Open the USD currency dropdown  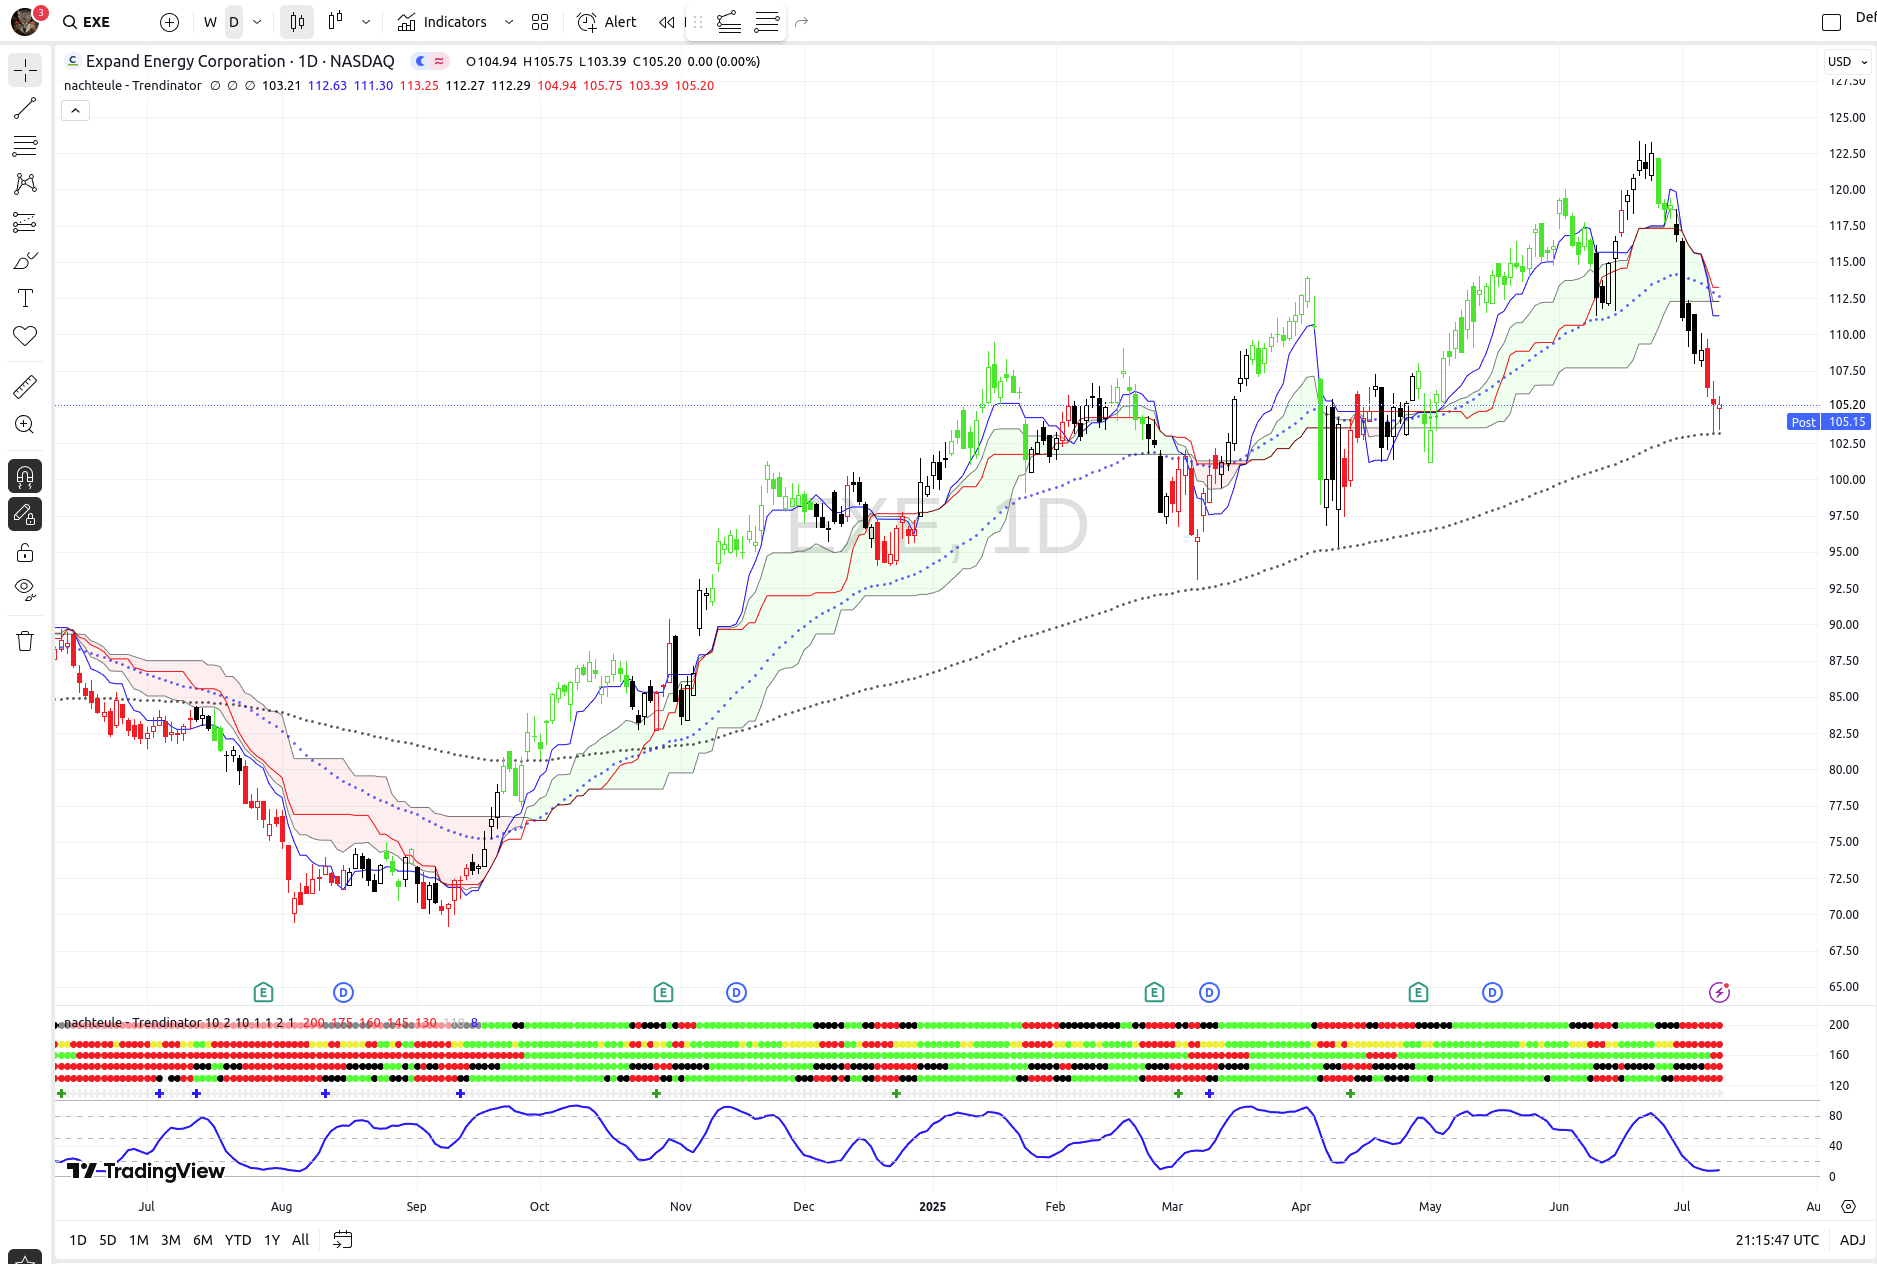[1847, 62]
